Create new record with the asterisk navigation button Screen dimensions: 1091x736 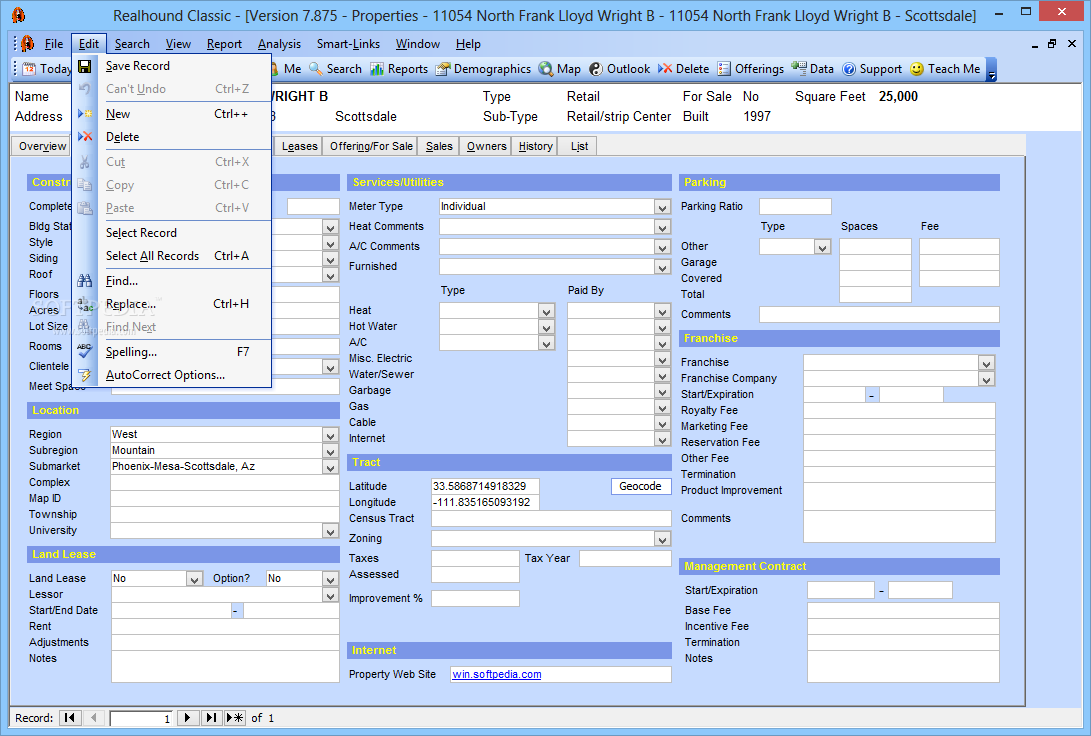pyautogui.click(x=234, y=718)
